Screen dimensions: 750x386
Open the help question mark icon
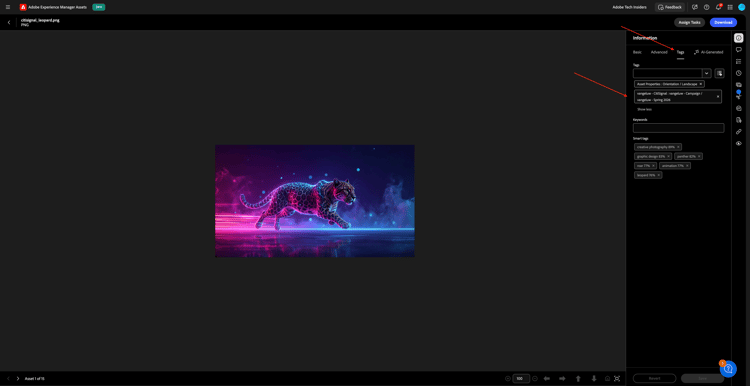pyautogui.click(x=706, y=7)
